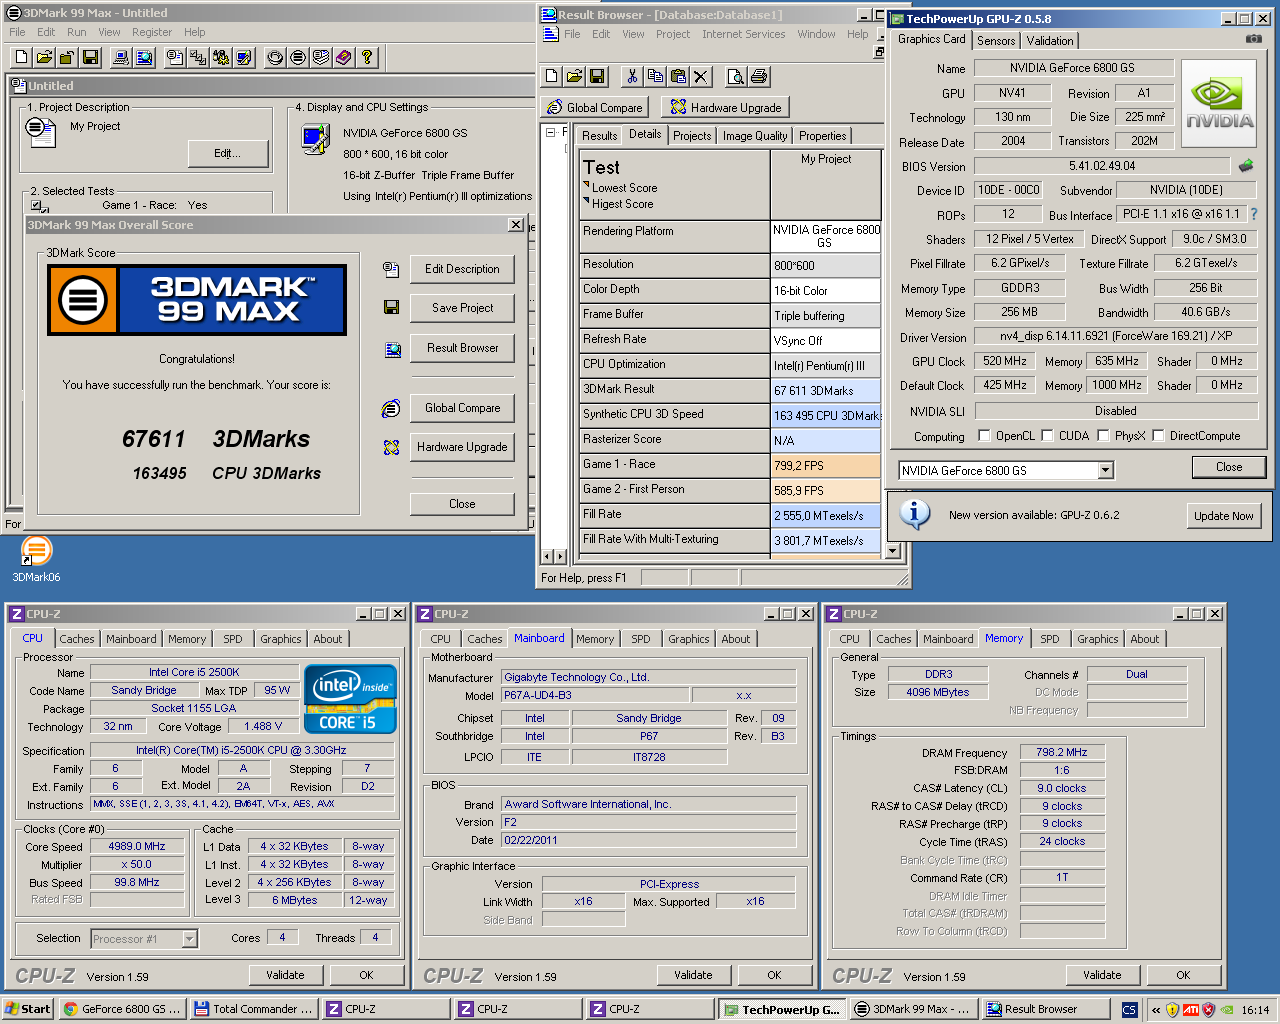This screenshot has width=1280, height=1024.
Task: Switch to Total Commander in taskbar
Action: (254, 1009)
